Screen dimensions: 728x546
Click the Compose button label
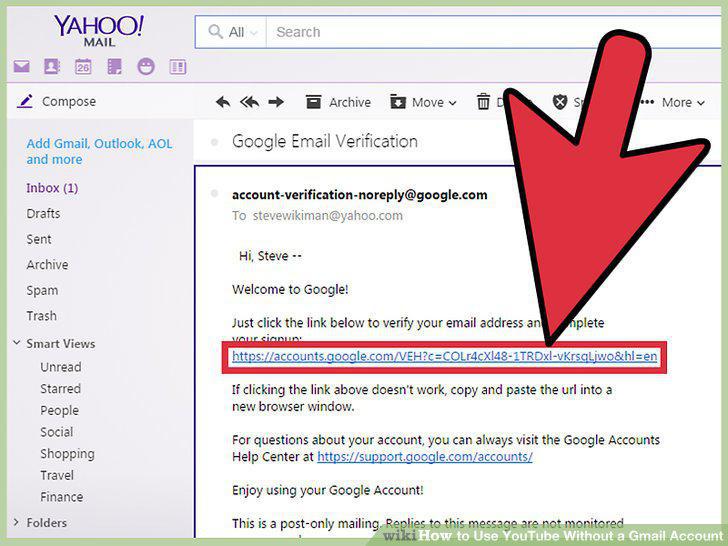point(69,101)
